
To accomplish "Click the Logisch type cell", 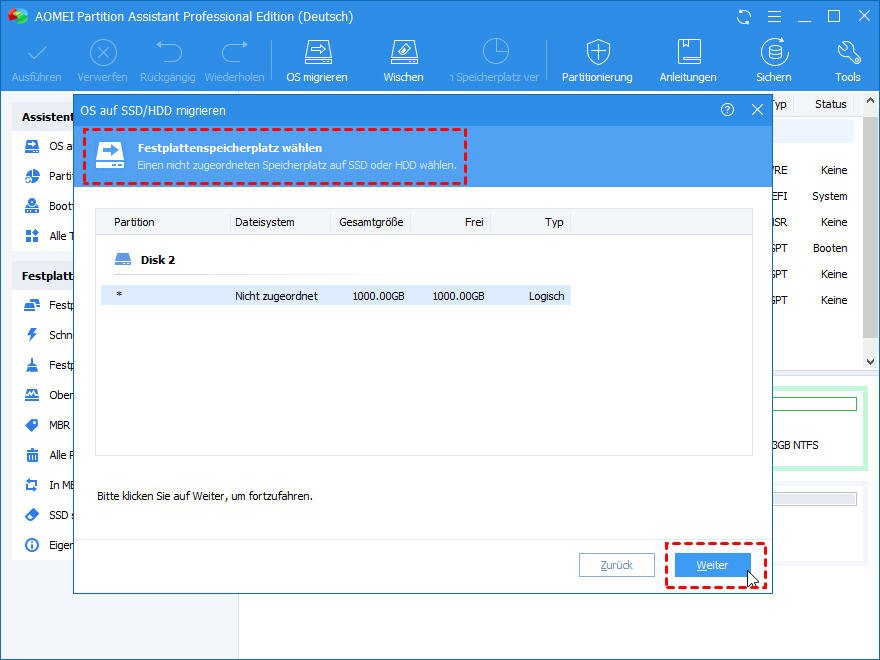I will [547, 296].
